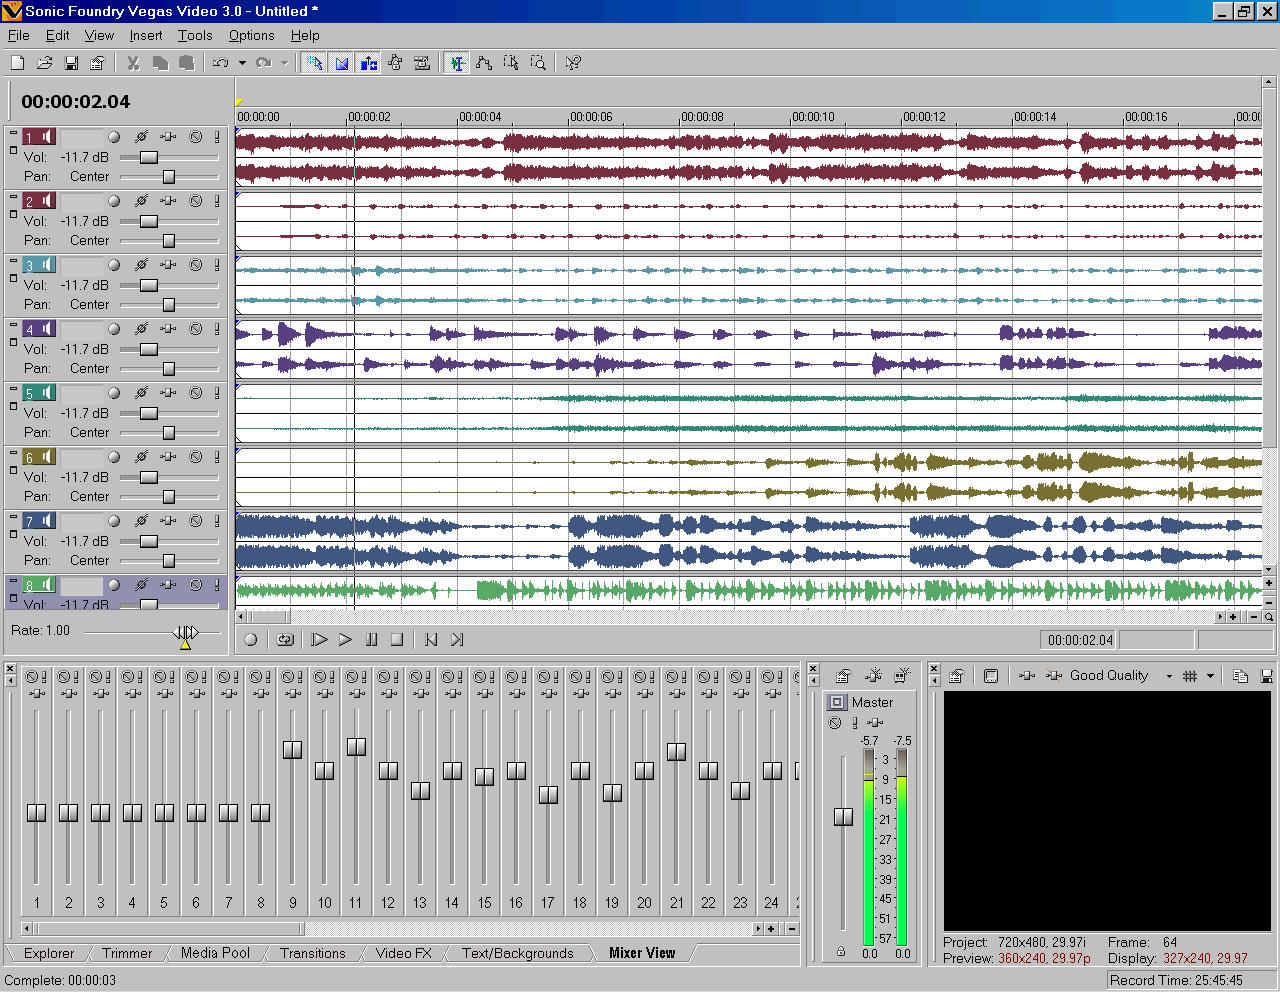Switch to the Media Pool tab
Image resolution: width=1280 pixels, height=992 pixels.
click(215, 953)
